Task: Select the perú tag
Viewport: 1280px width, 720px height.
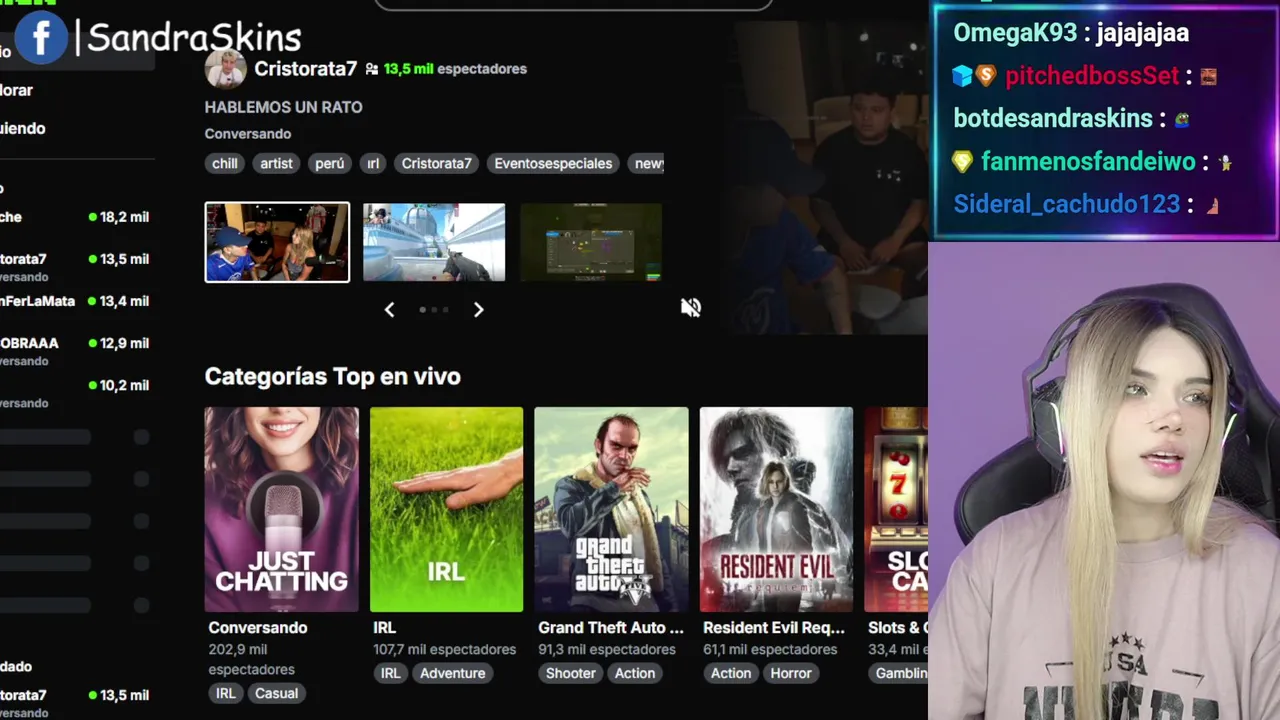Action: pyautogui.click(x=329, y=163)
